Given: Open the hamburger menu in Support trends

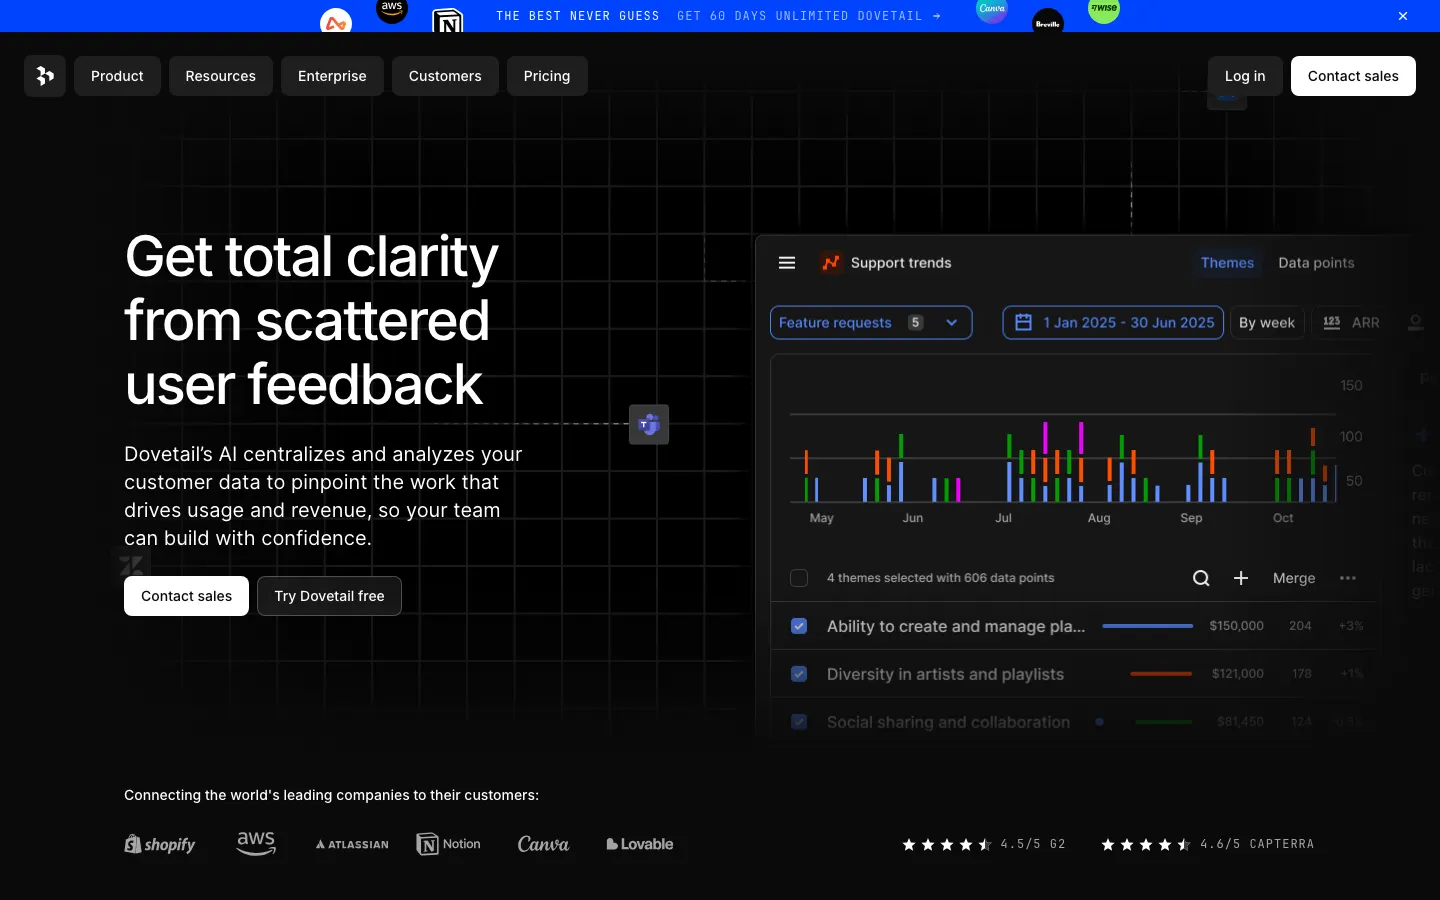Looking at the screenshot, I should pyautogui.click(x=787, y=263).
